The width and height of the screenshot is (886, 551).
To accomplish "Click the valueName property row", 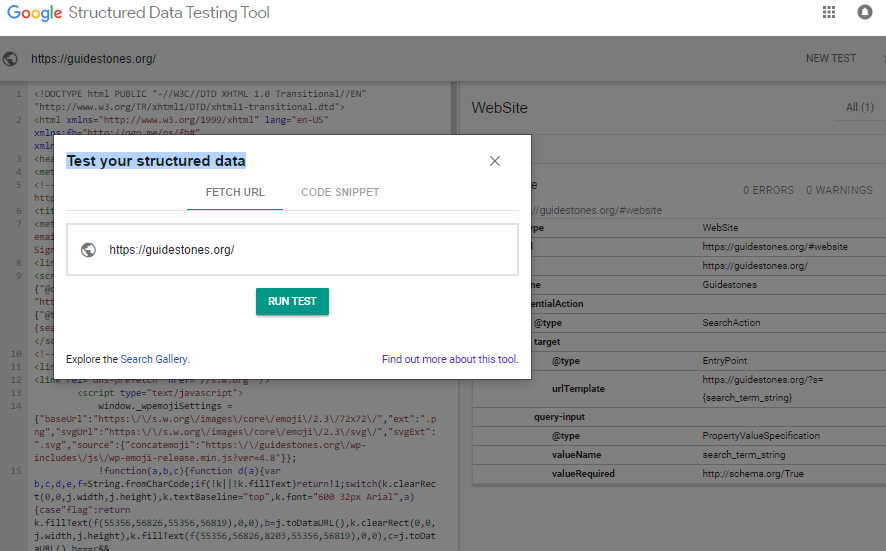I will pos(680,455).
